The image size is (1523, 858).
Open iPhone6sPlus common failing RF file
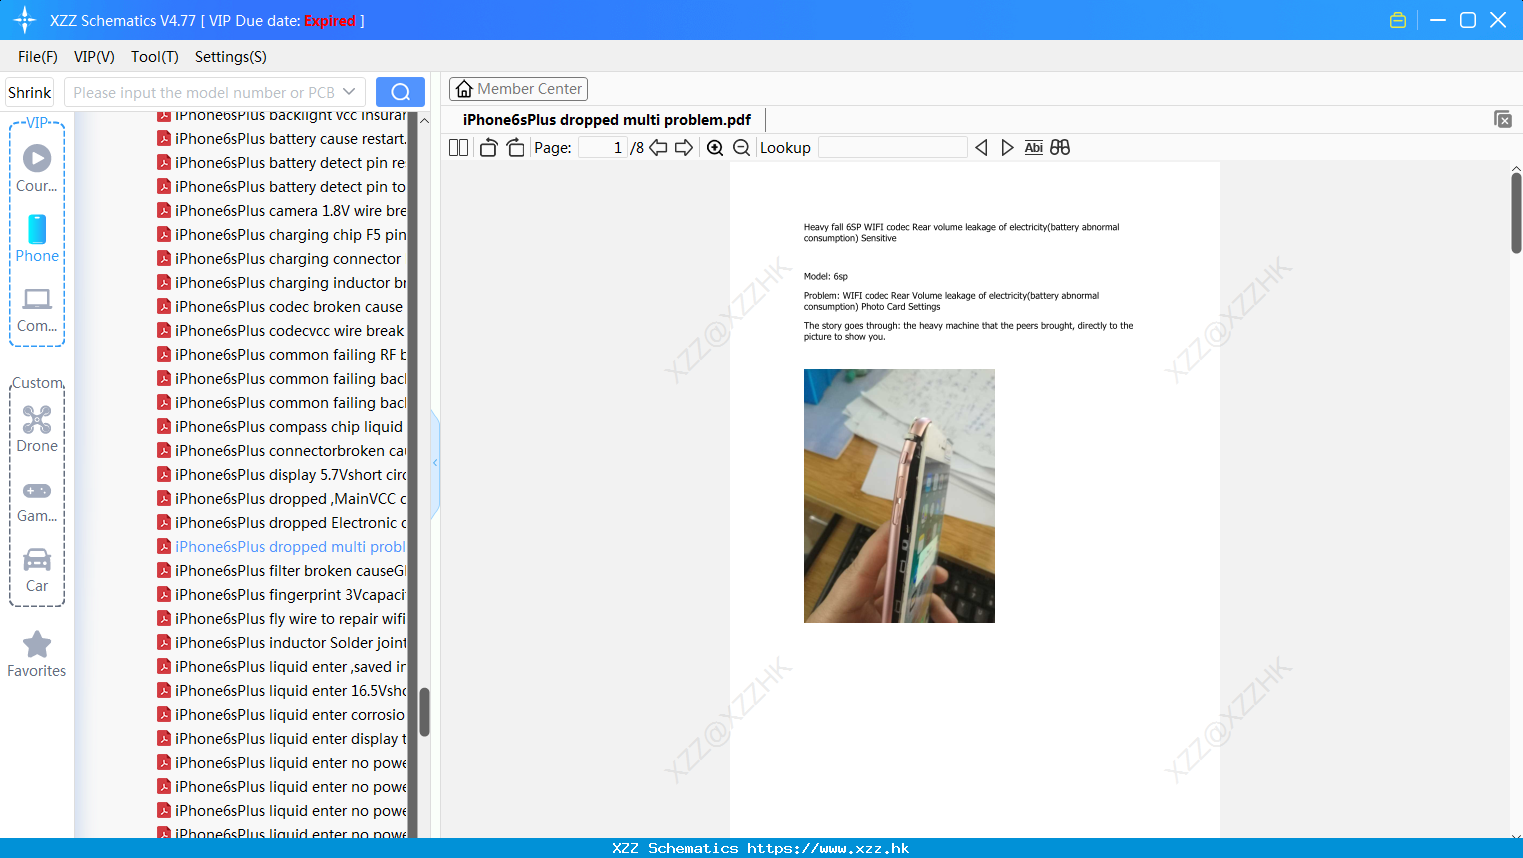pyautogui.click(x=282, y=355)
